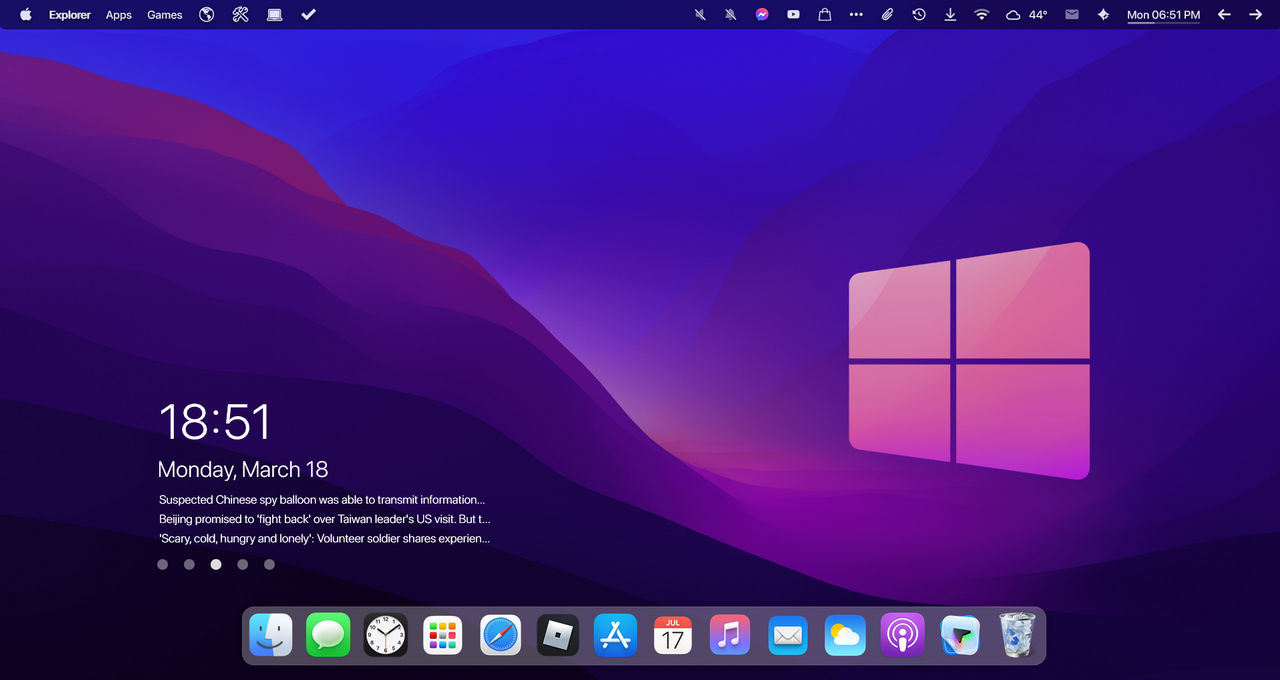This screenshot has width=1280, height=680.
Task: Open Mail app in the dock
Action: click(788, 635)
